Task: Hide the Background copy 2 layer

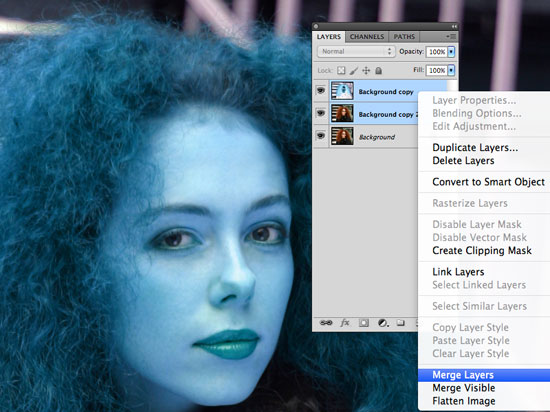Action: pos(321,113)
